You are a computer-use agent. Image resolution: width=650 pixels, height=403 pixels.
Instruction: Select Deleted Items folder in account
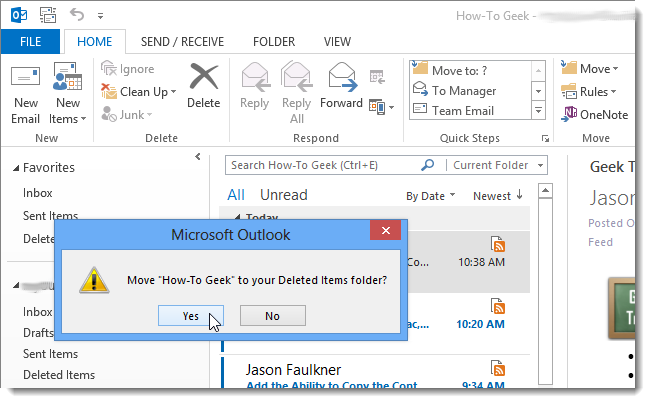pyautogui.click(x=59, y=375)
